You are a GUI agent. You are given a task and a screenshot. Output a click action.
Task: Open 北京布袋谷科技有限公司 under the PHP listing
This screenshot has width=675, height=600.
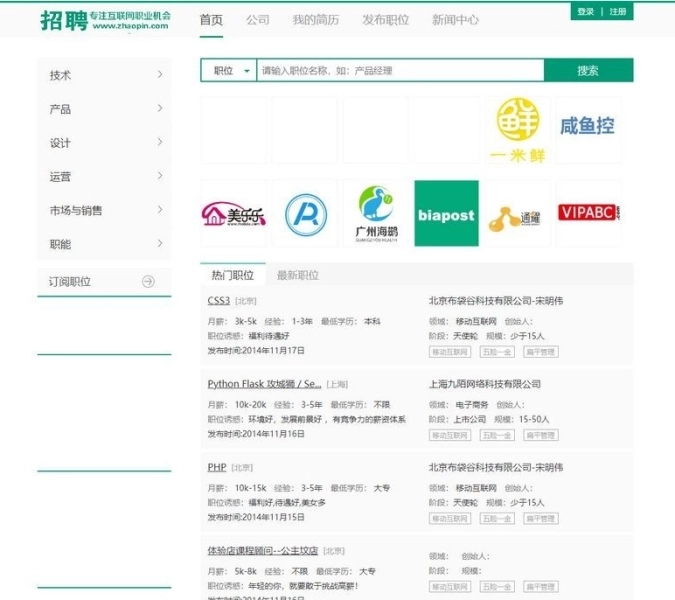pyautogui.click(x=496, y=467)
